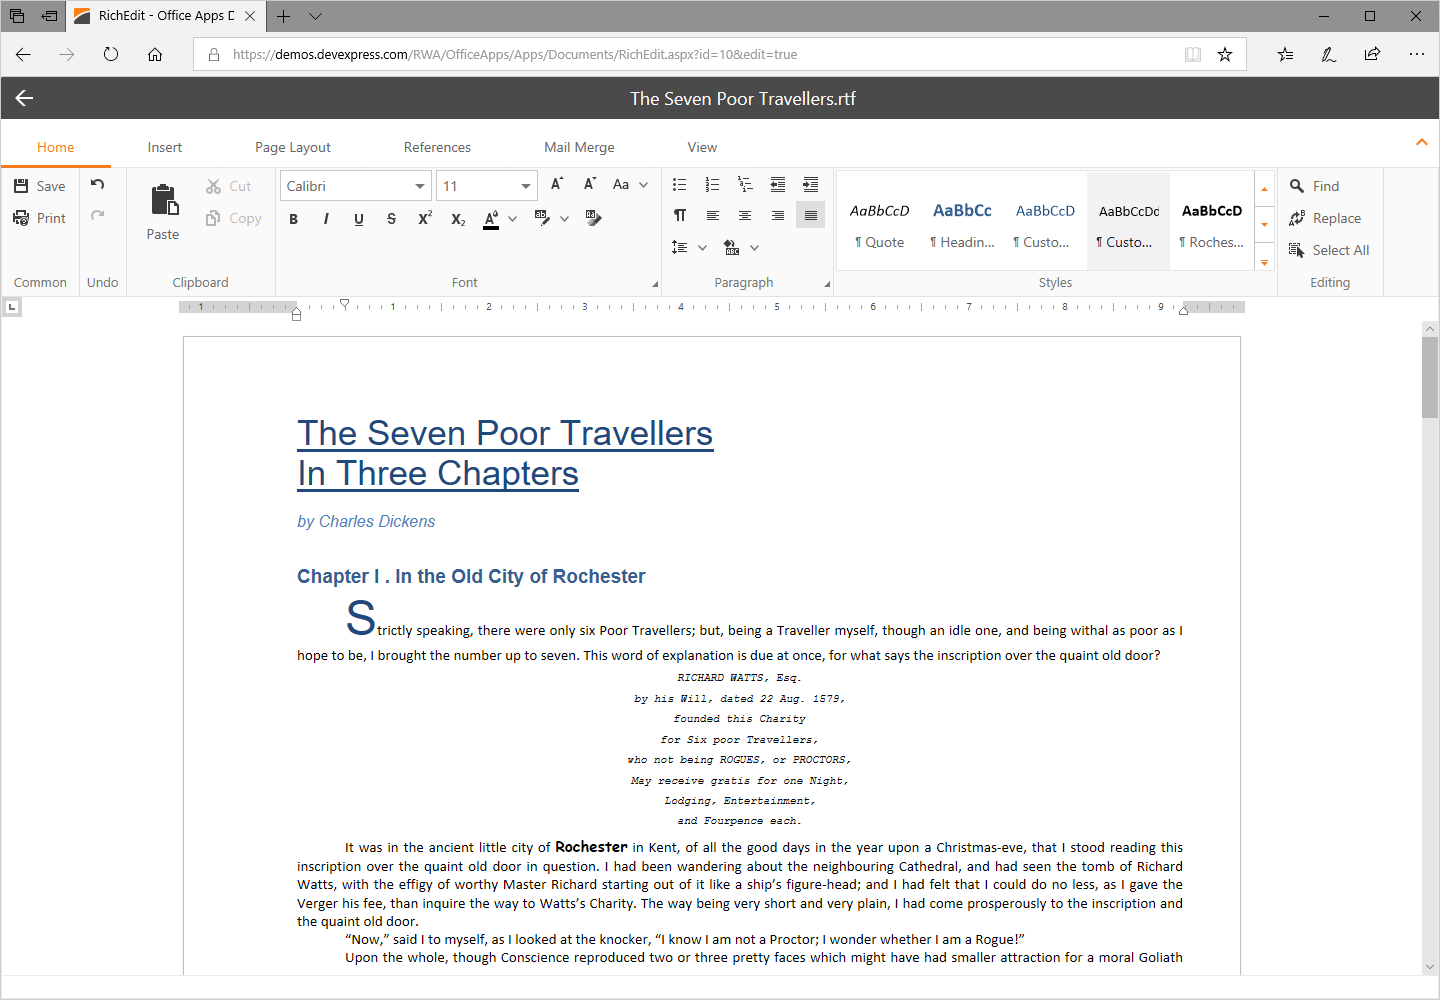This screenshot has height=1000, width=1440.
Task: Toggle show hidden paragraph marks
Action: tap(680, 215)
